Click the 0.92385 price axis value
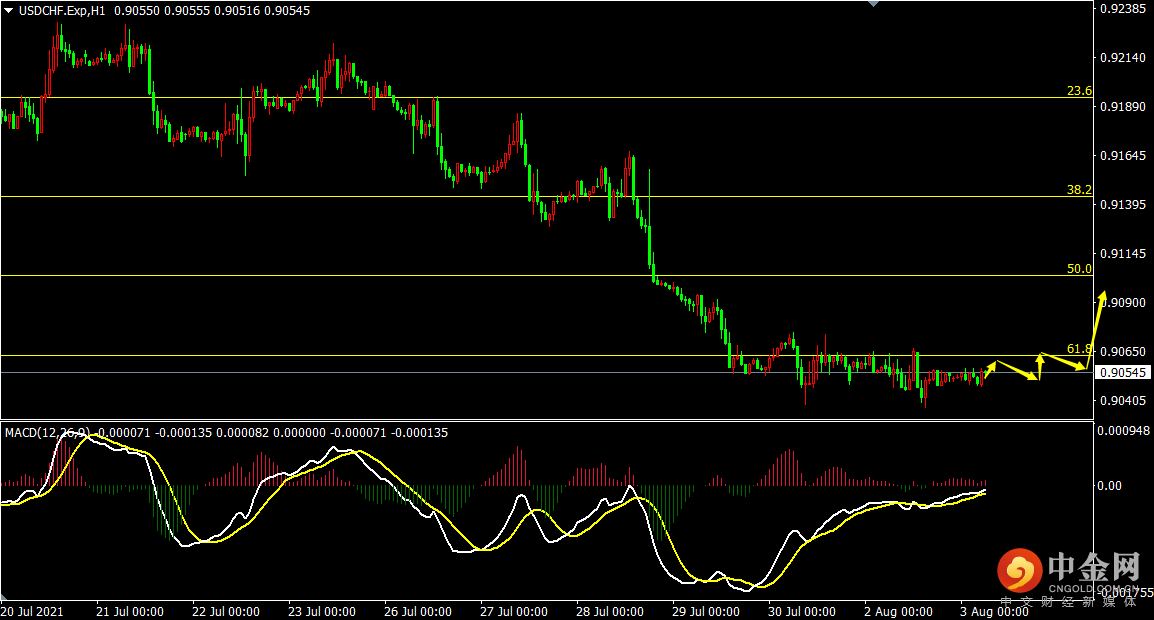 1123,9
